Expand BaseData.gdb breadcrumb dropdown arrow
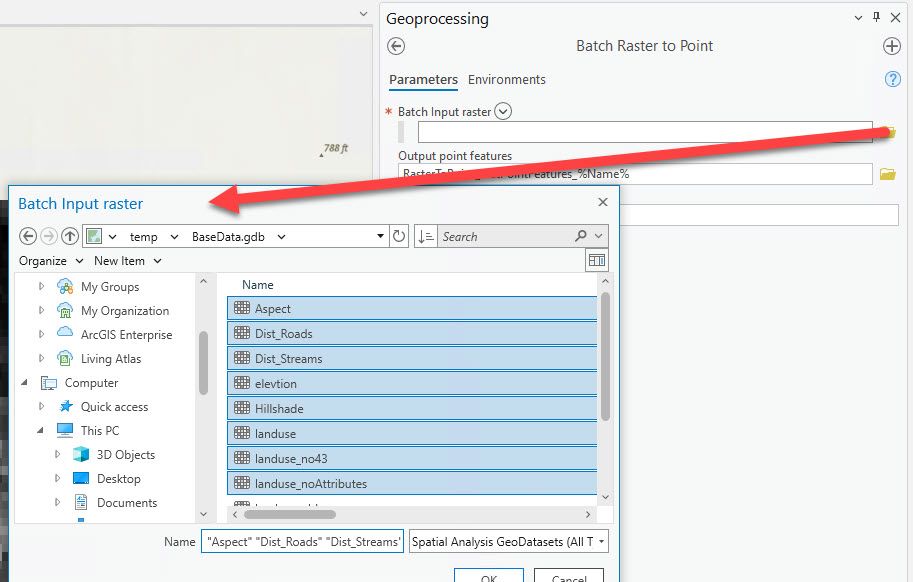 281,237
